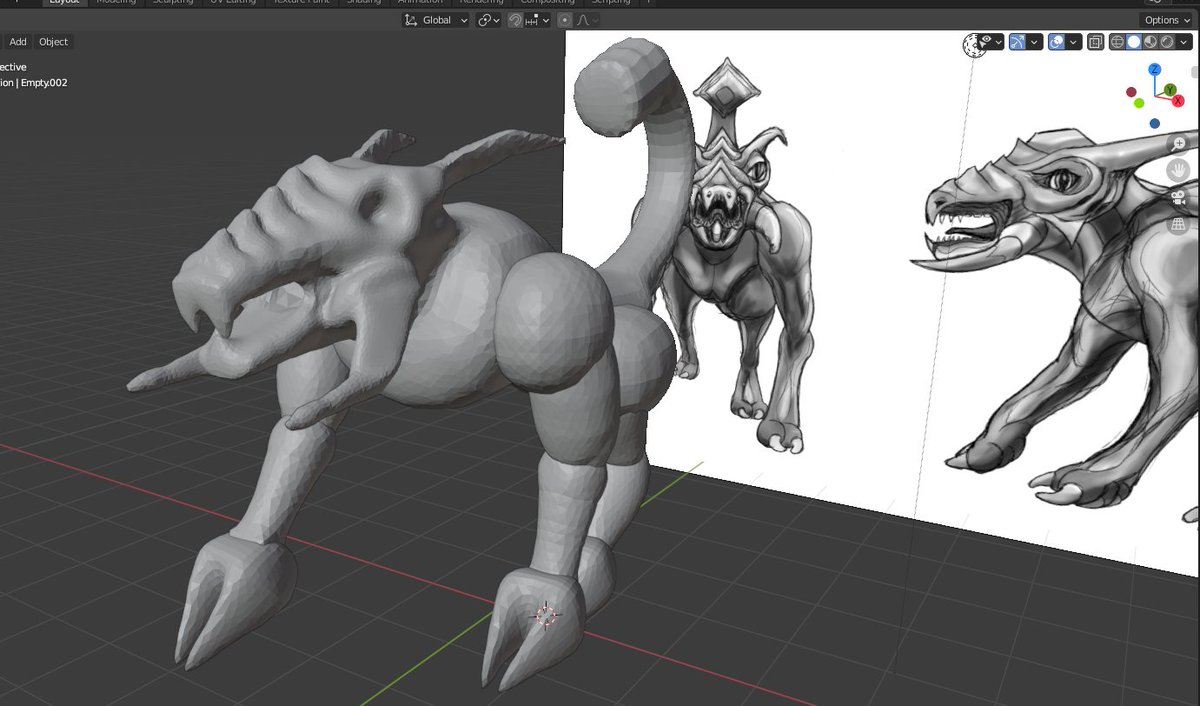The width and height of the screenshot is (1200, 706).
Task: Enable the snapping magnet icon
Action: [515, 20]
